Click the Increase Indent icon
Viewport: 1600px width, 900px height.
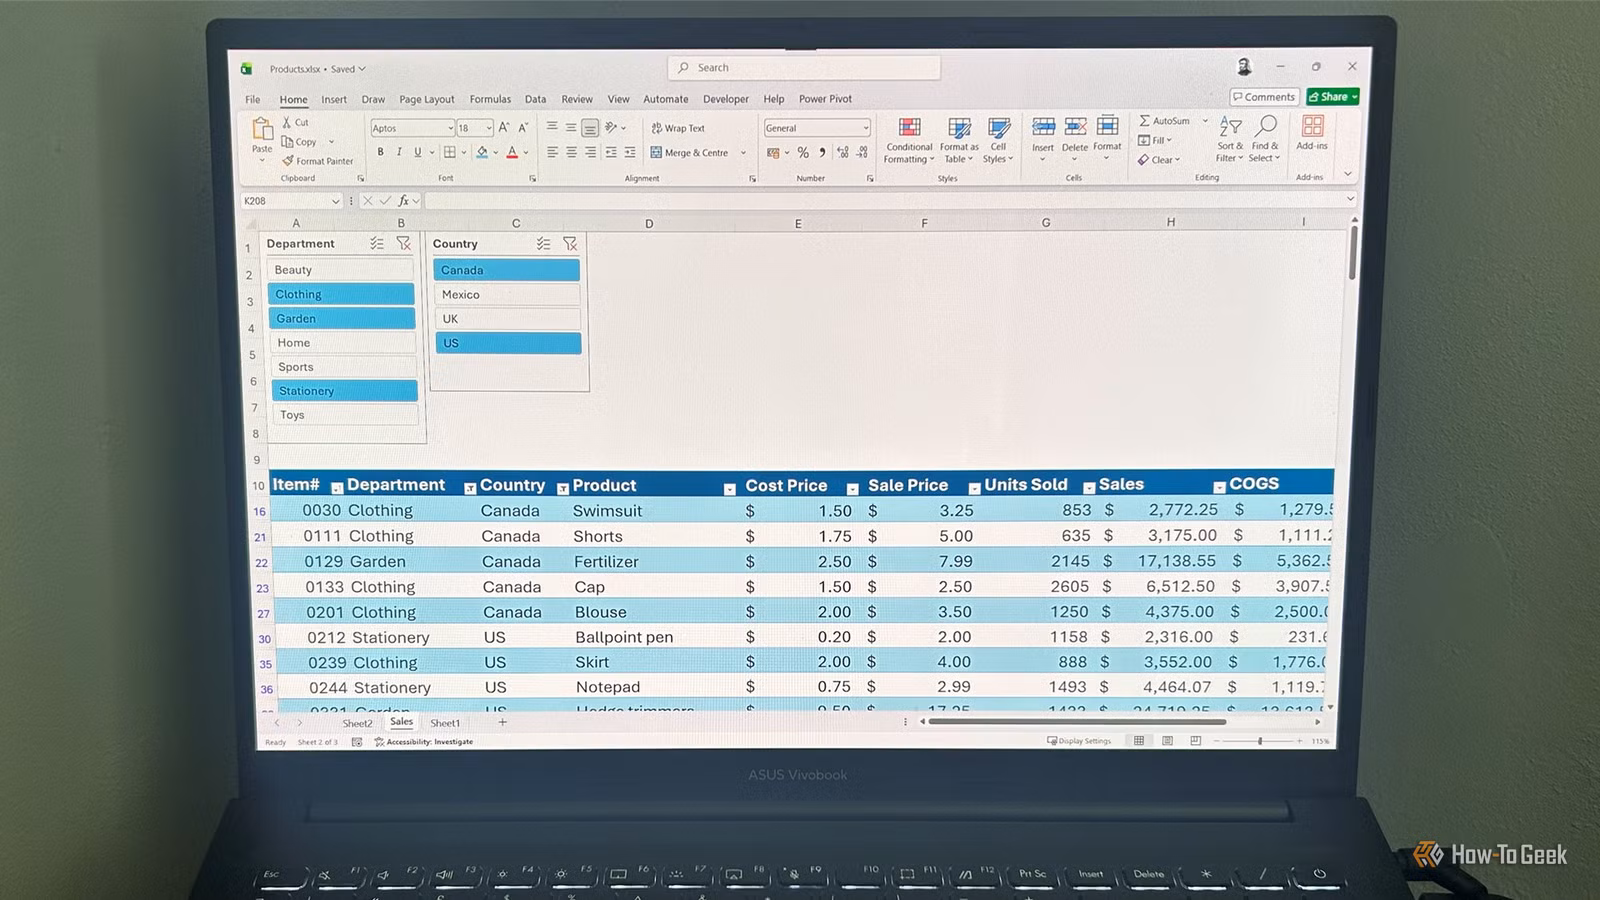629,152
